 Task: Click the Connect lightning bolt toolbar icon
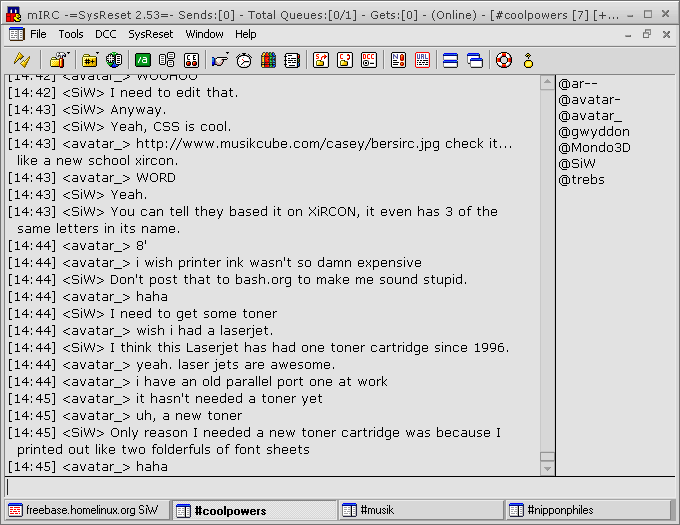click(x=22, y=60)
